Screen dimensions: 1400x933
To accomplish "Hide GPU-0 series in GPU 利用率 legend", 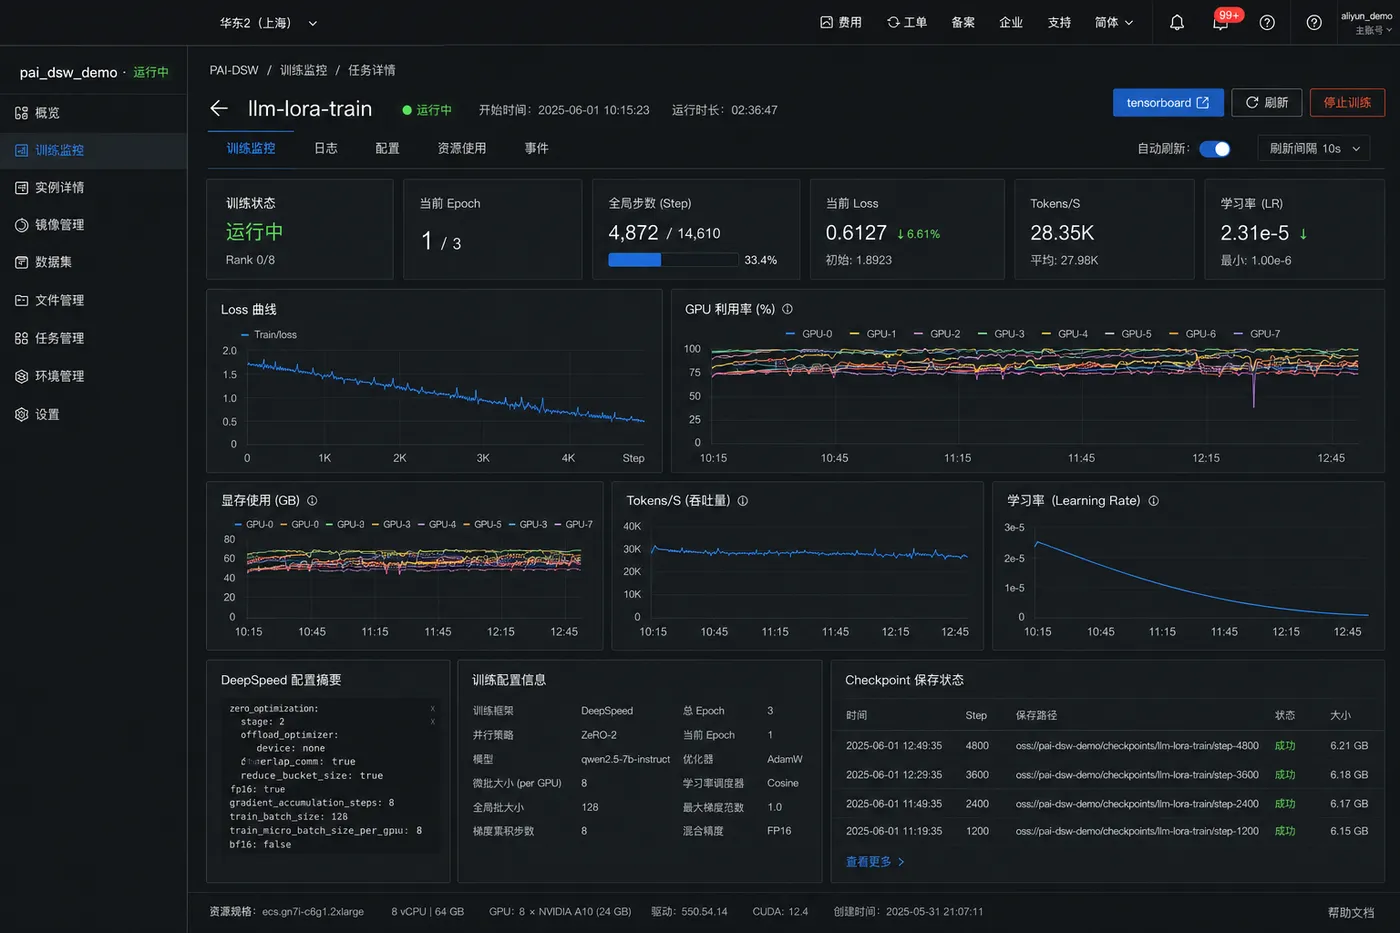I will tap(809, 334).
